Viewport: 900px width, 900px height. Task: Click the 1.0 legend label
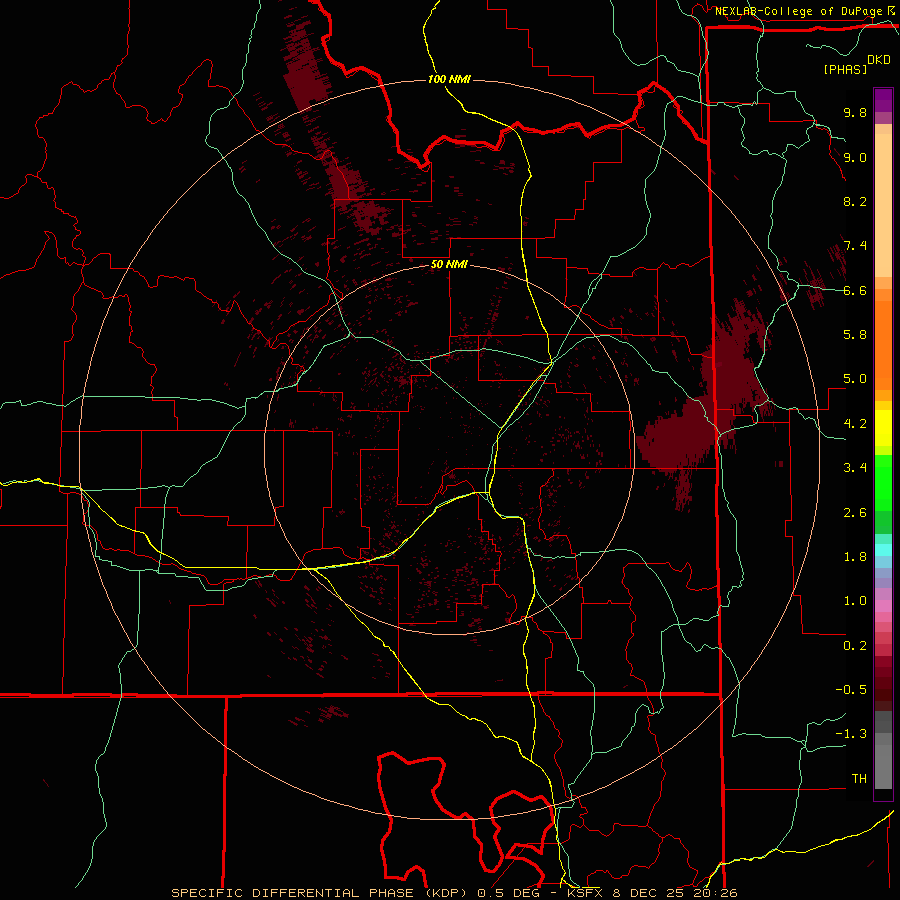855,601
